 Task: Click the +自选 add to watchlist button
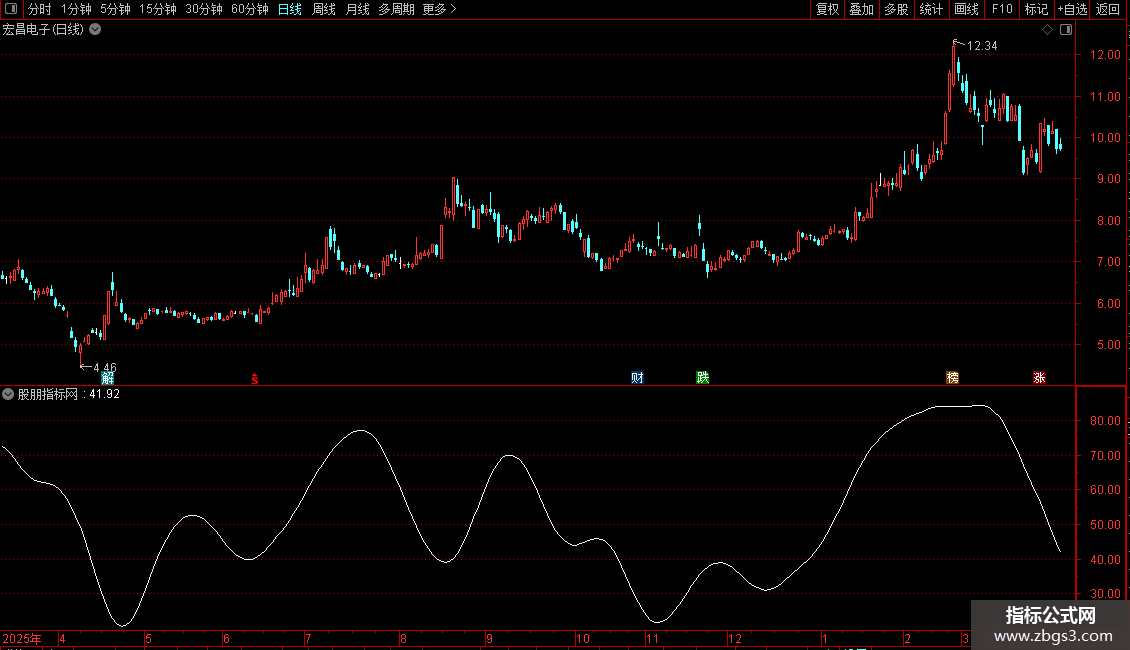pyautogui.click(x=1072, y=9)
